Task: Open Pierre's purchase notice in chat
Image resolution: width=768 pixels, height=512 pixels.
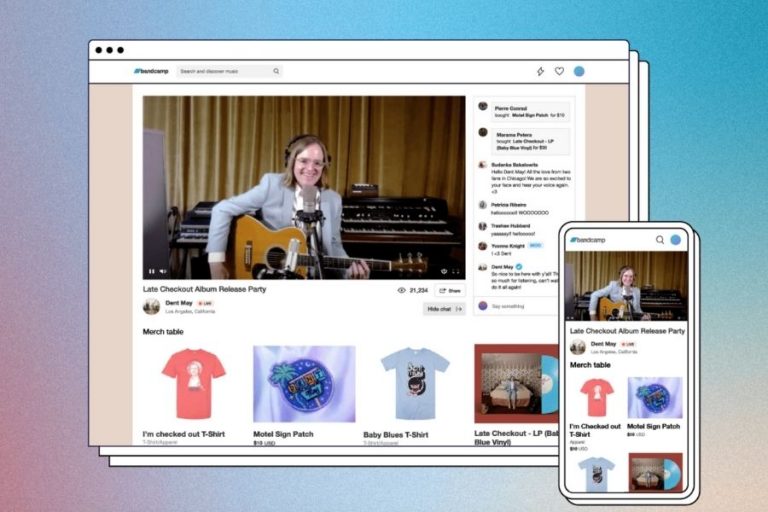Action: click(x=529, y=112)
